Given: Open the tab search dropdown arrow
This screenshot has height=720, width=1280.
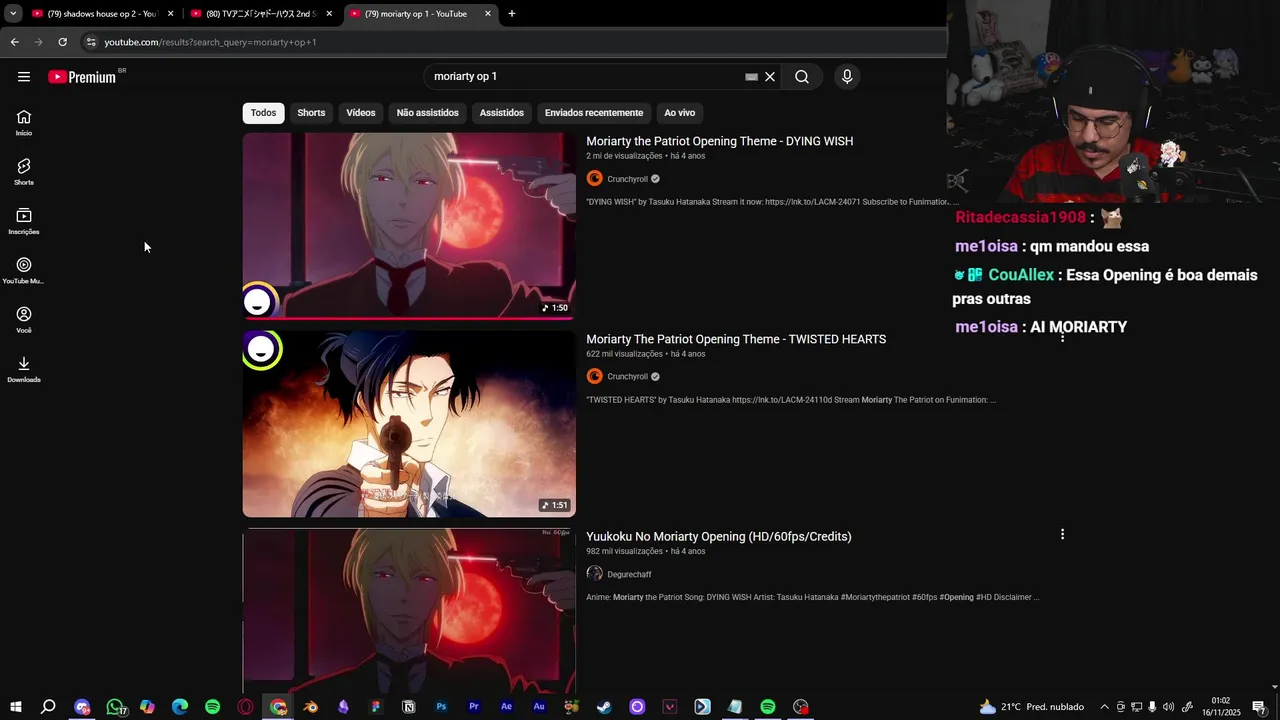Looking at the screenshot, I should 12,14.
